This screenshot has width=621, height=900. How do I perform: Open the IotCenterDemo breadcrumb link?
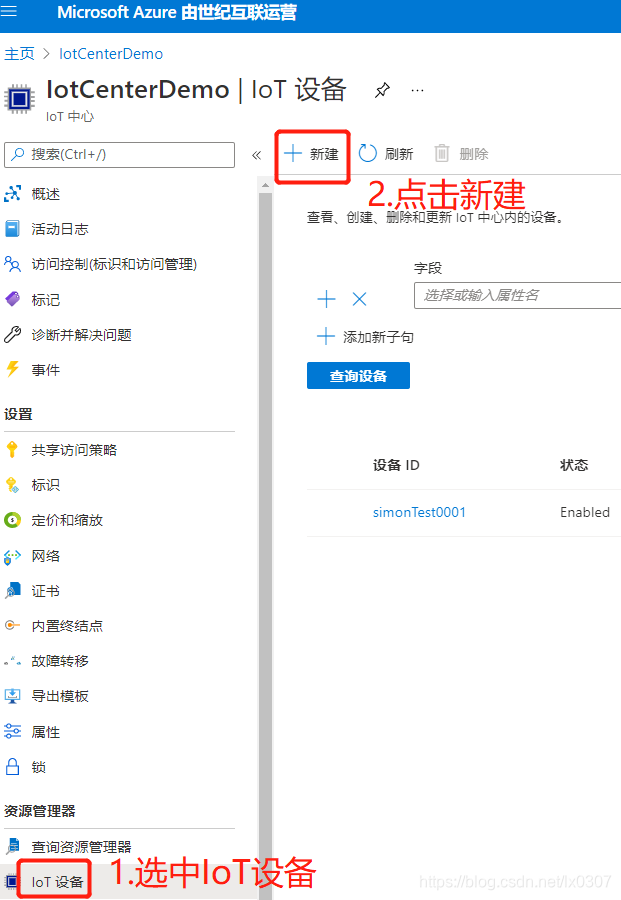[x=111, y=54]
